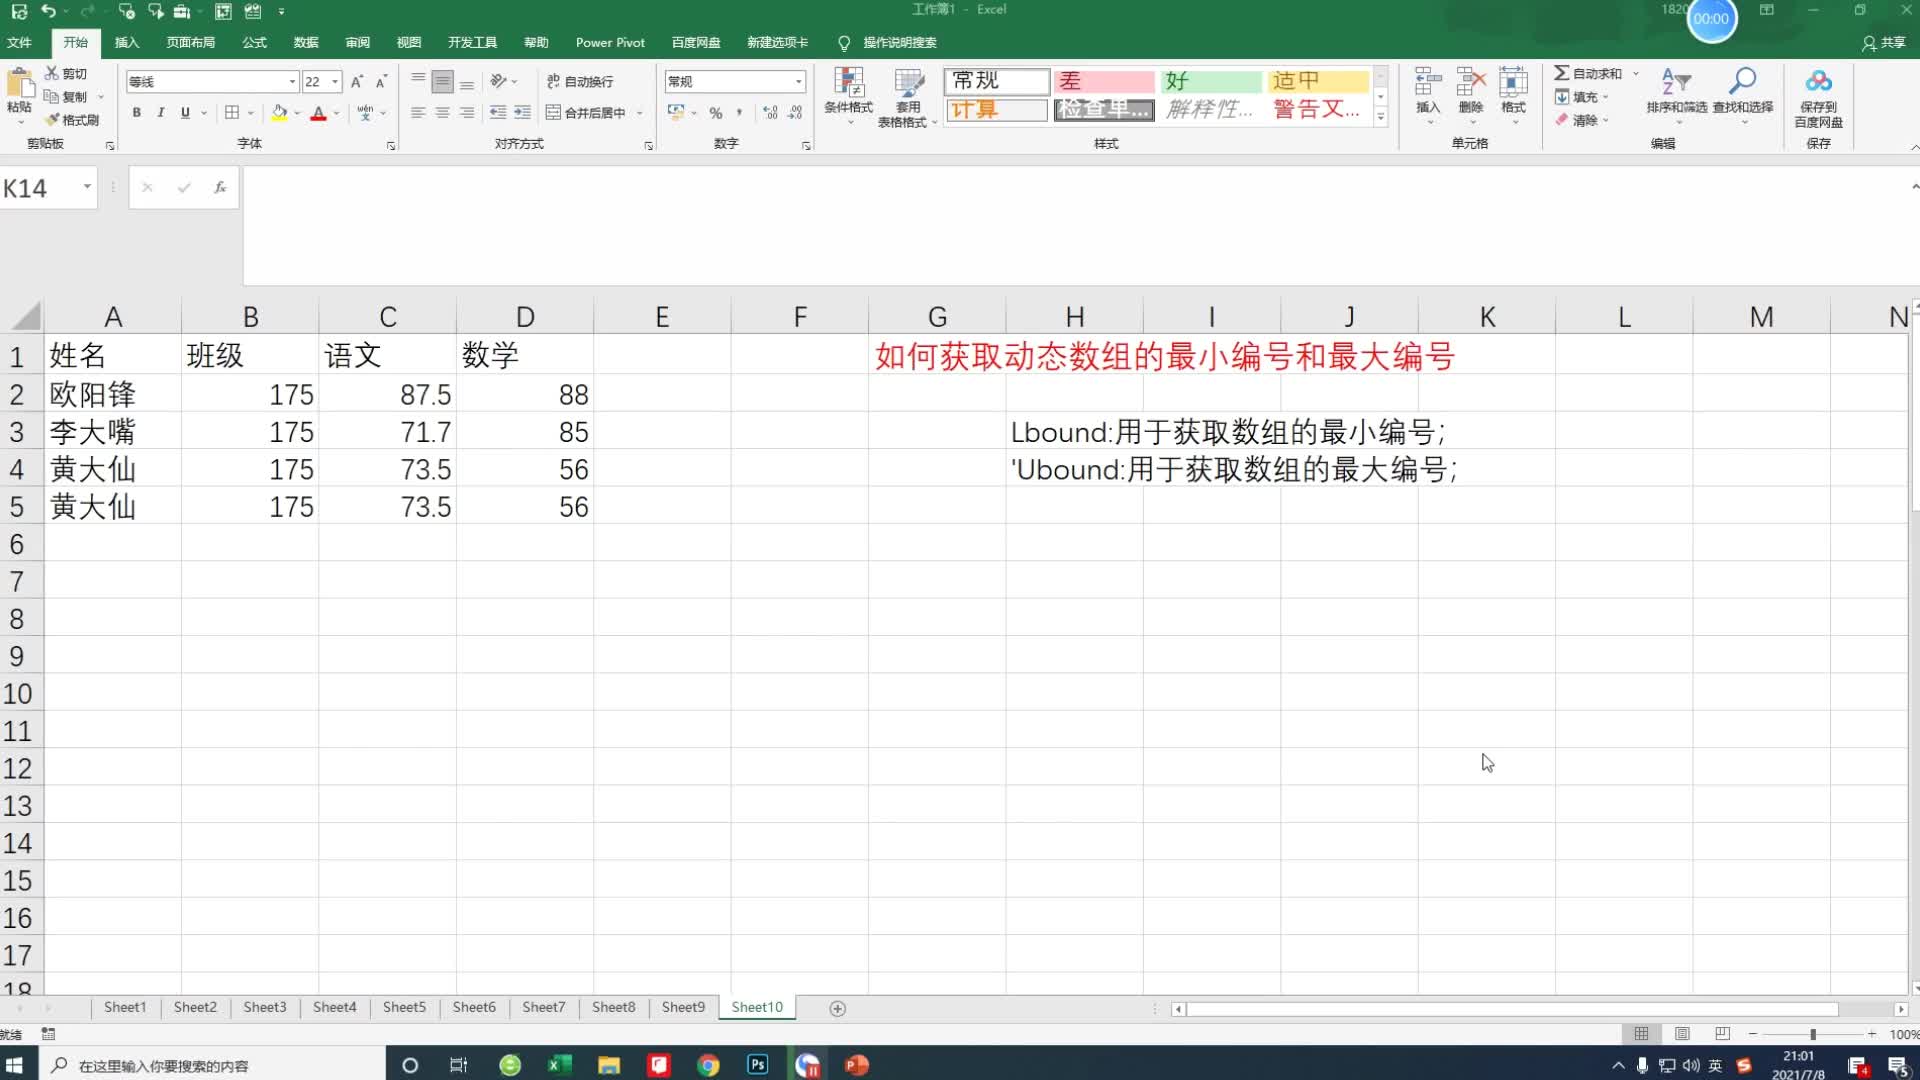Toggle middle vertical alignment
Viewport: 1920px width, 1080px height.
(442, 82)
